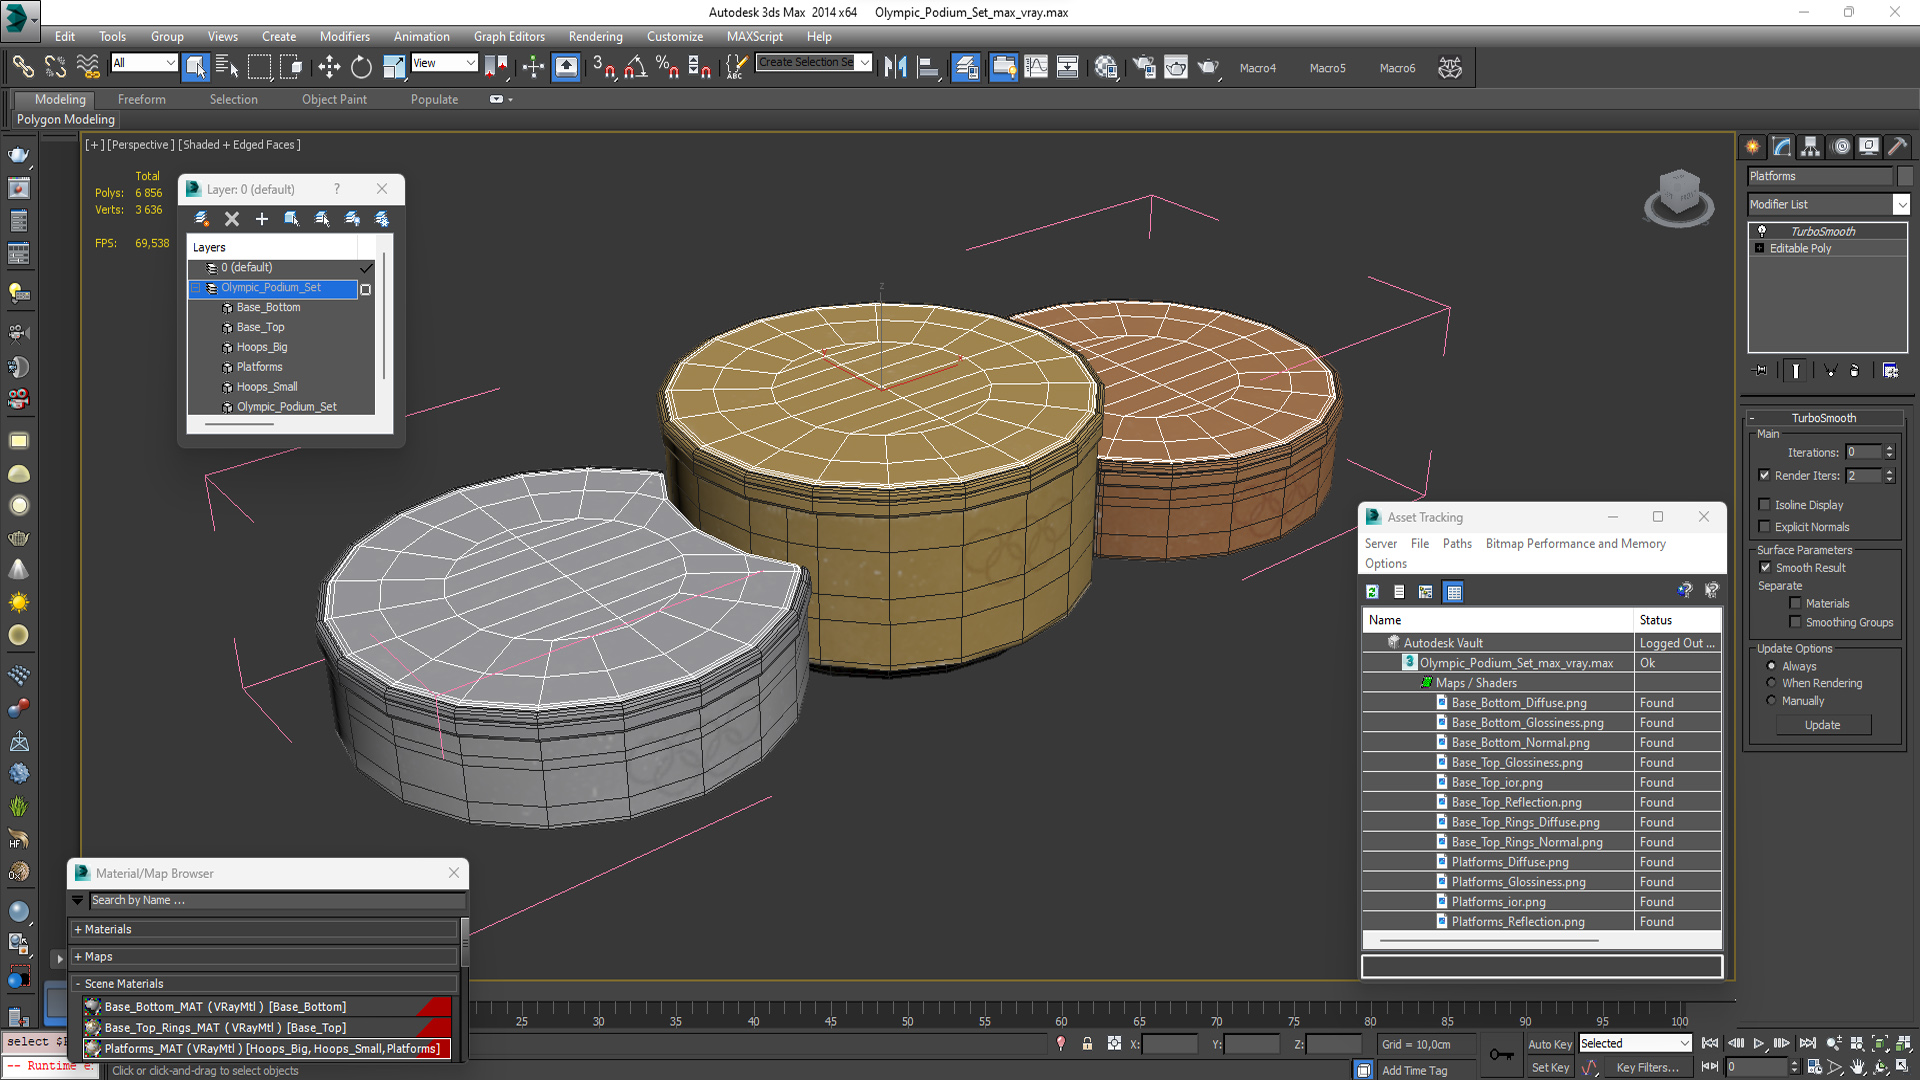Screen dimensions: 1920x1080
Task: Open the Utilities command panel tab
Action: coord(1898,147)
